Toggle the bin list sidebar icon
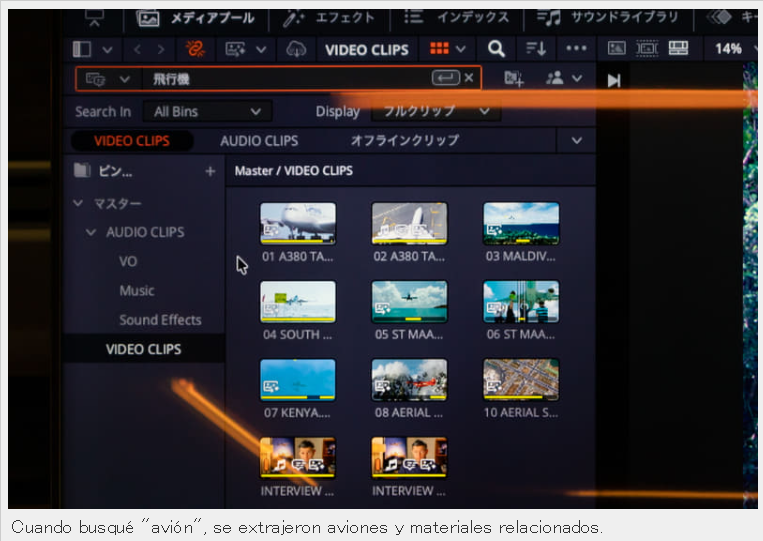The width and height of the screenshot is (763, 541). tap(82, 49)
